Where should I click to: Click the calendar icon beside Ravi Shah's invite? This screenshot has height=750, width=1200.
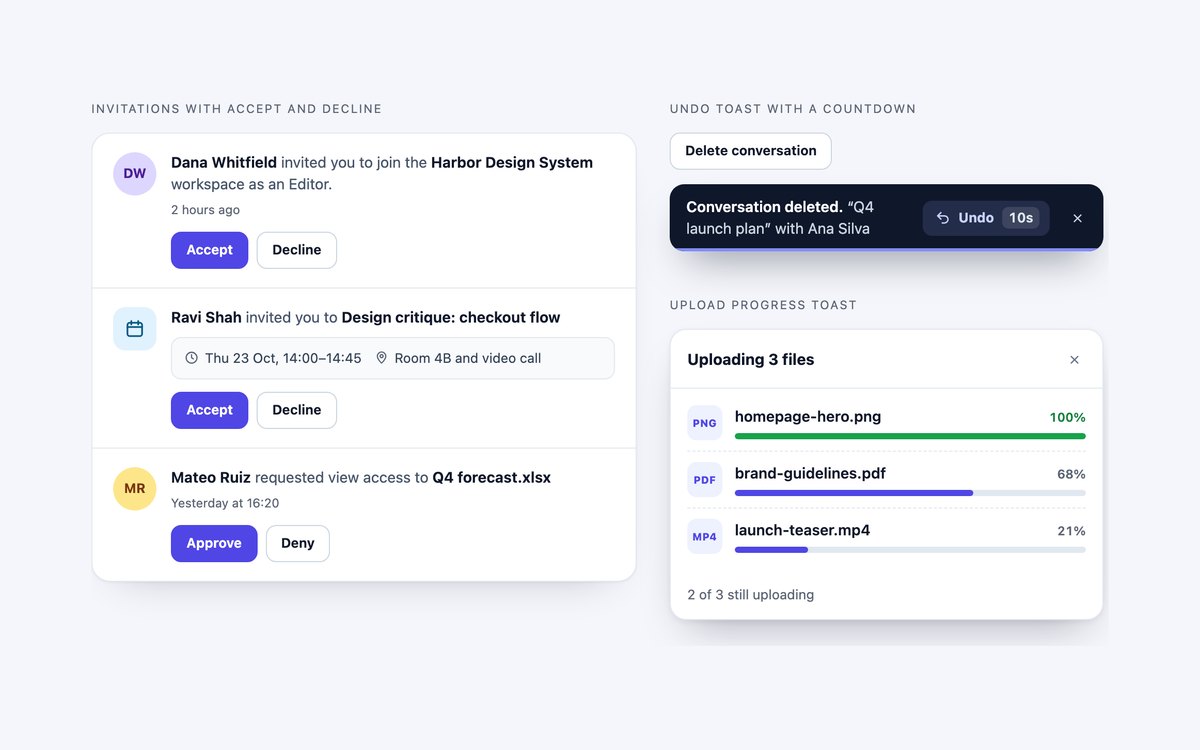(135, 329)
